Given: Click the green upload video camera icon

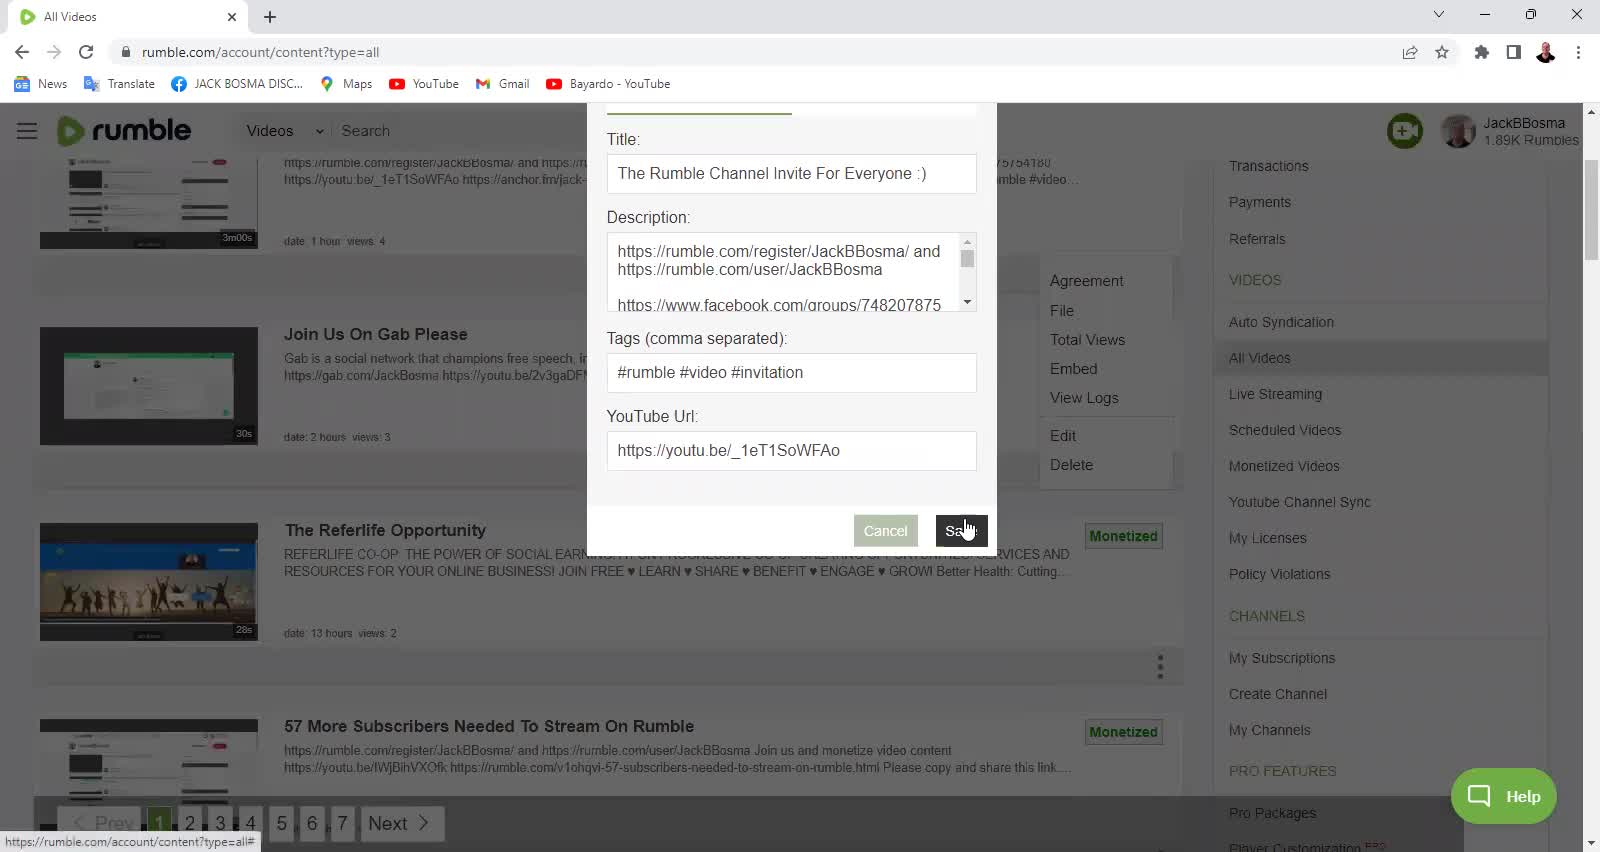Looking at the screenshot, I should 1405,131.
